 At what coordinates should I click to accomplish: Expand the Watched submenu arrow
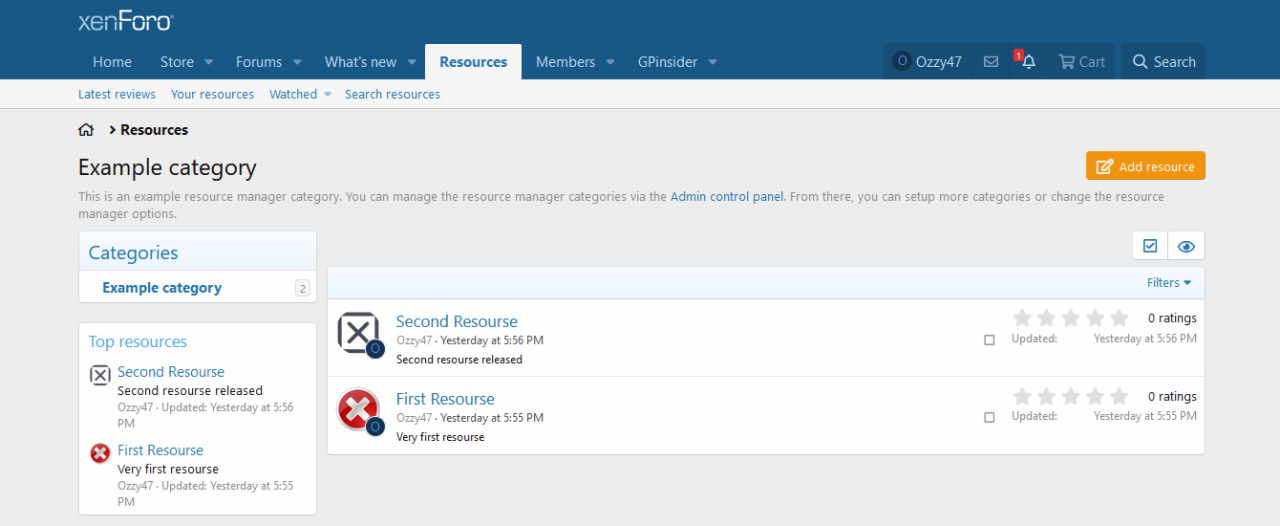327,95
